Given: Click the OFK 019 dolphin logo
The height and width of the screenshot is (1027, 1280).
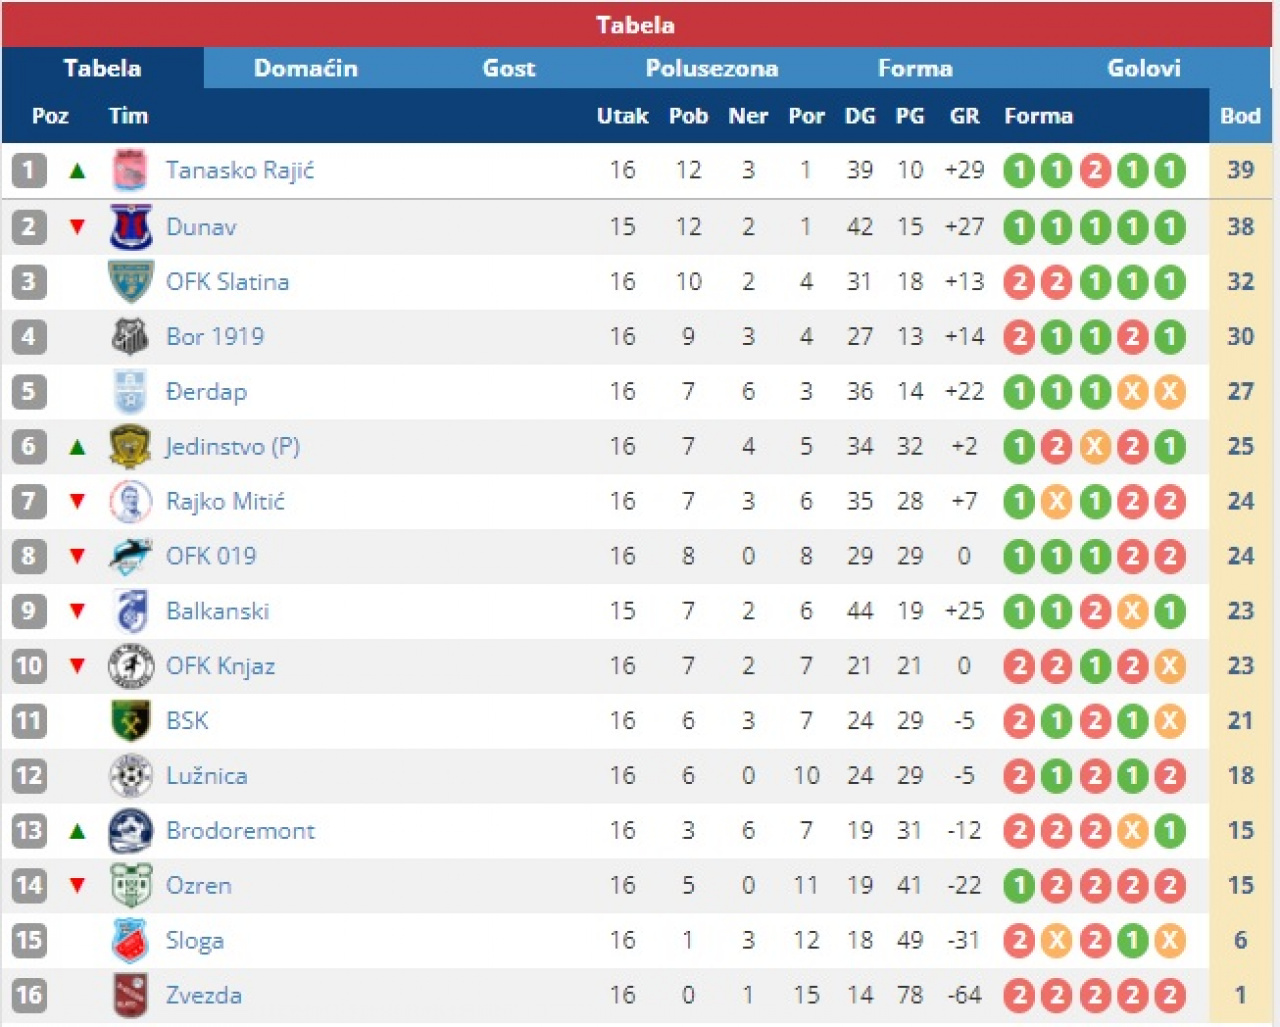Looking at the screenshot, I should pos(130,556).
